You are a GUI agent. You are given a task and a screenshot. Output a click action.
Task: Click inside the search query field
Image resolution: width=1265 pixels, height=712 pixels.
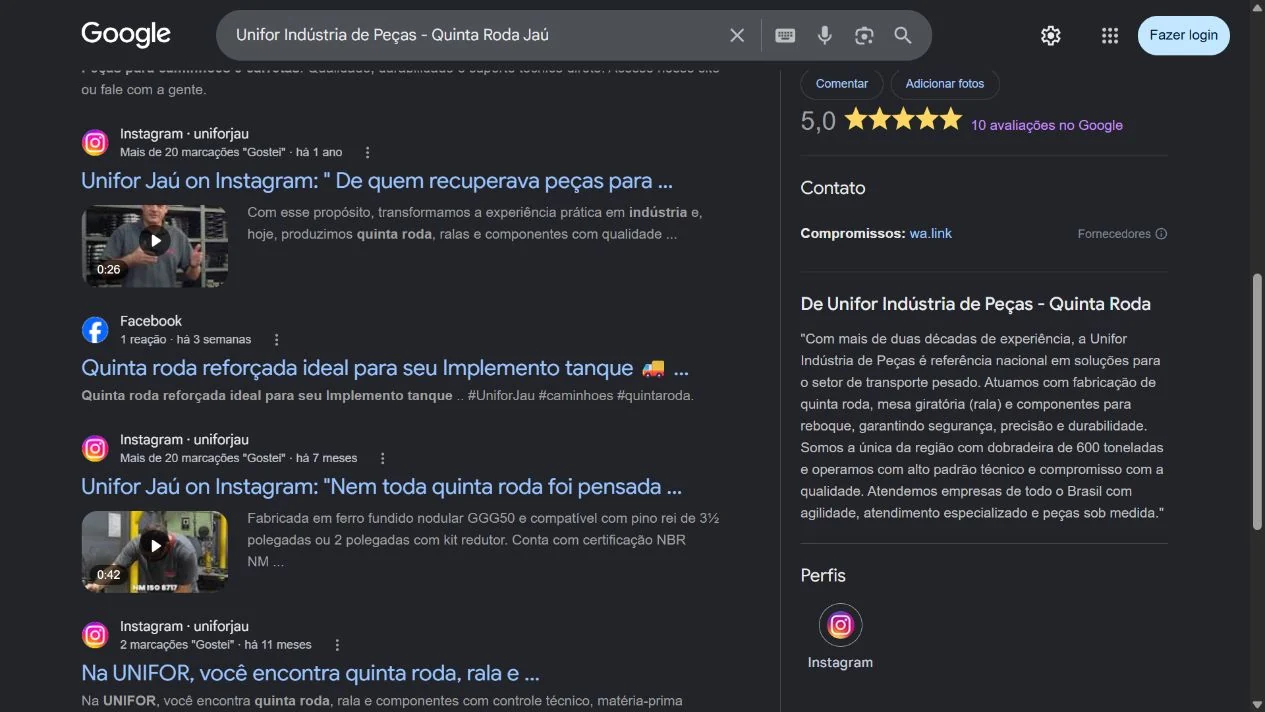[x=475, y=35]
